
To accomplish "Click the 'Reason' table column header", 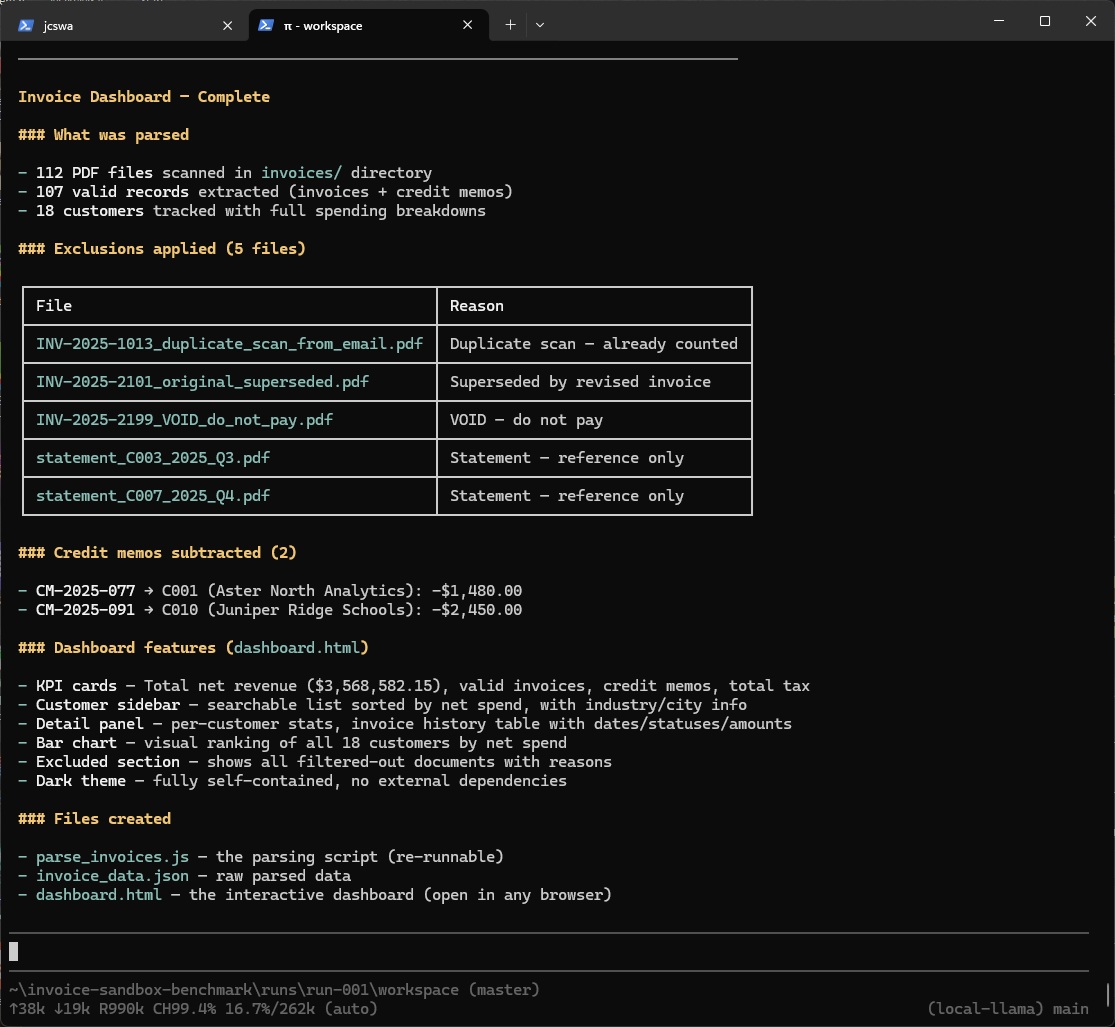I will [476, 306].
